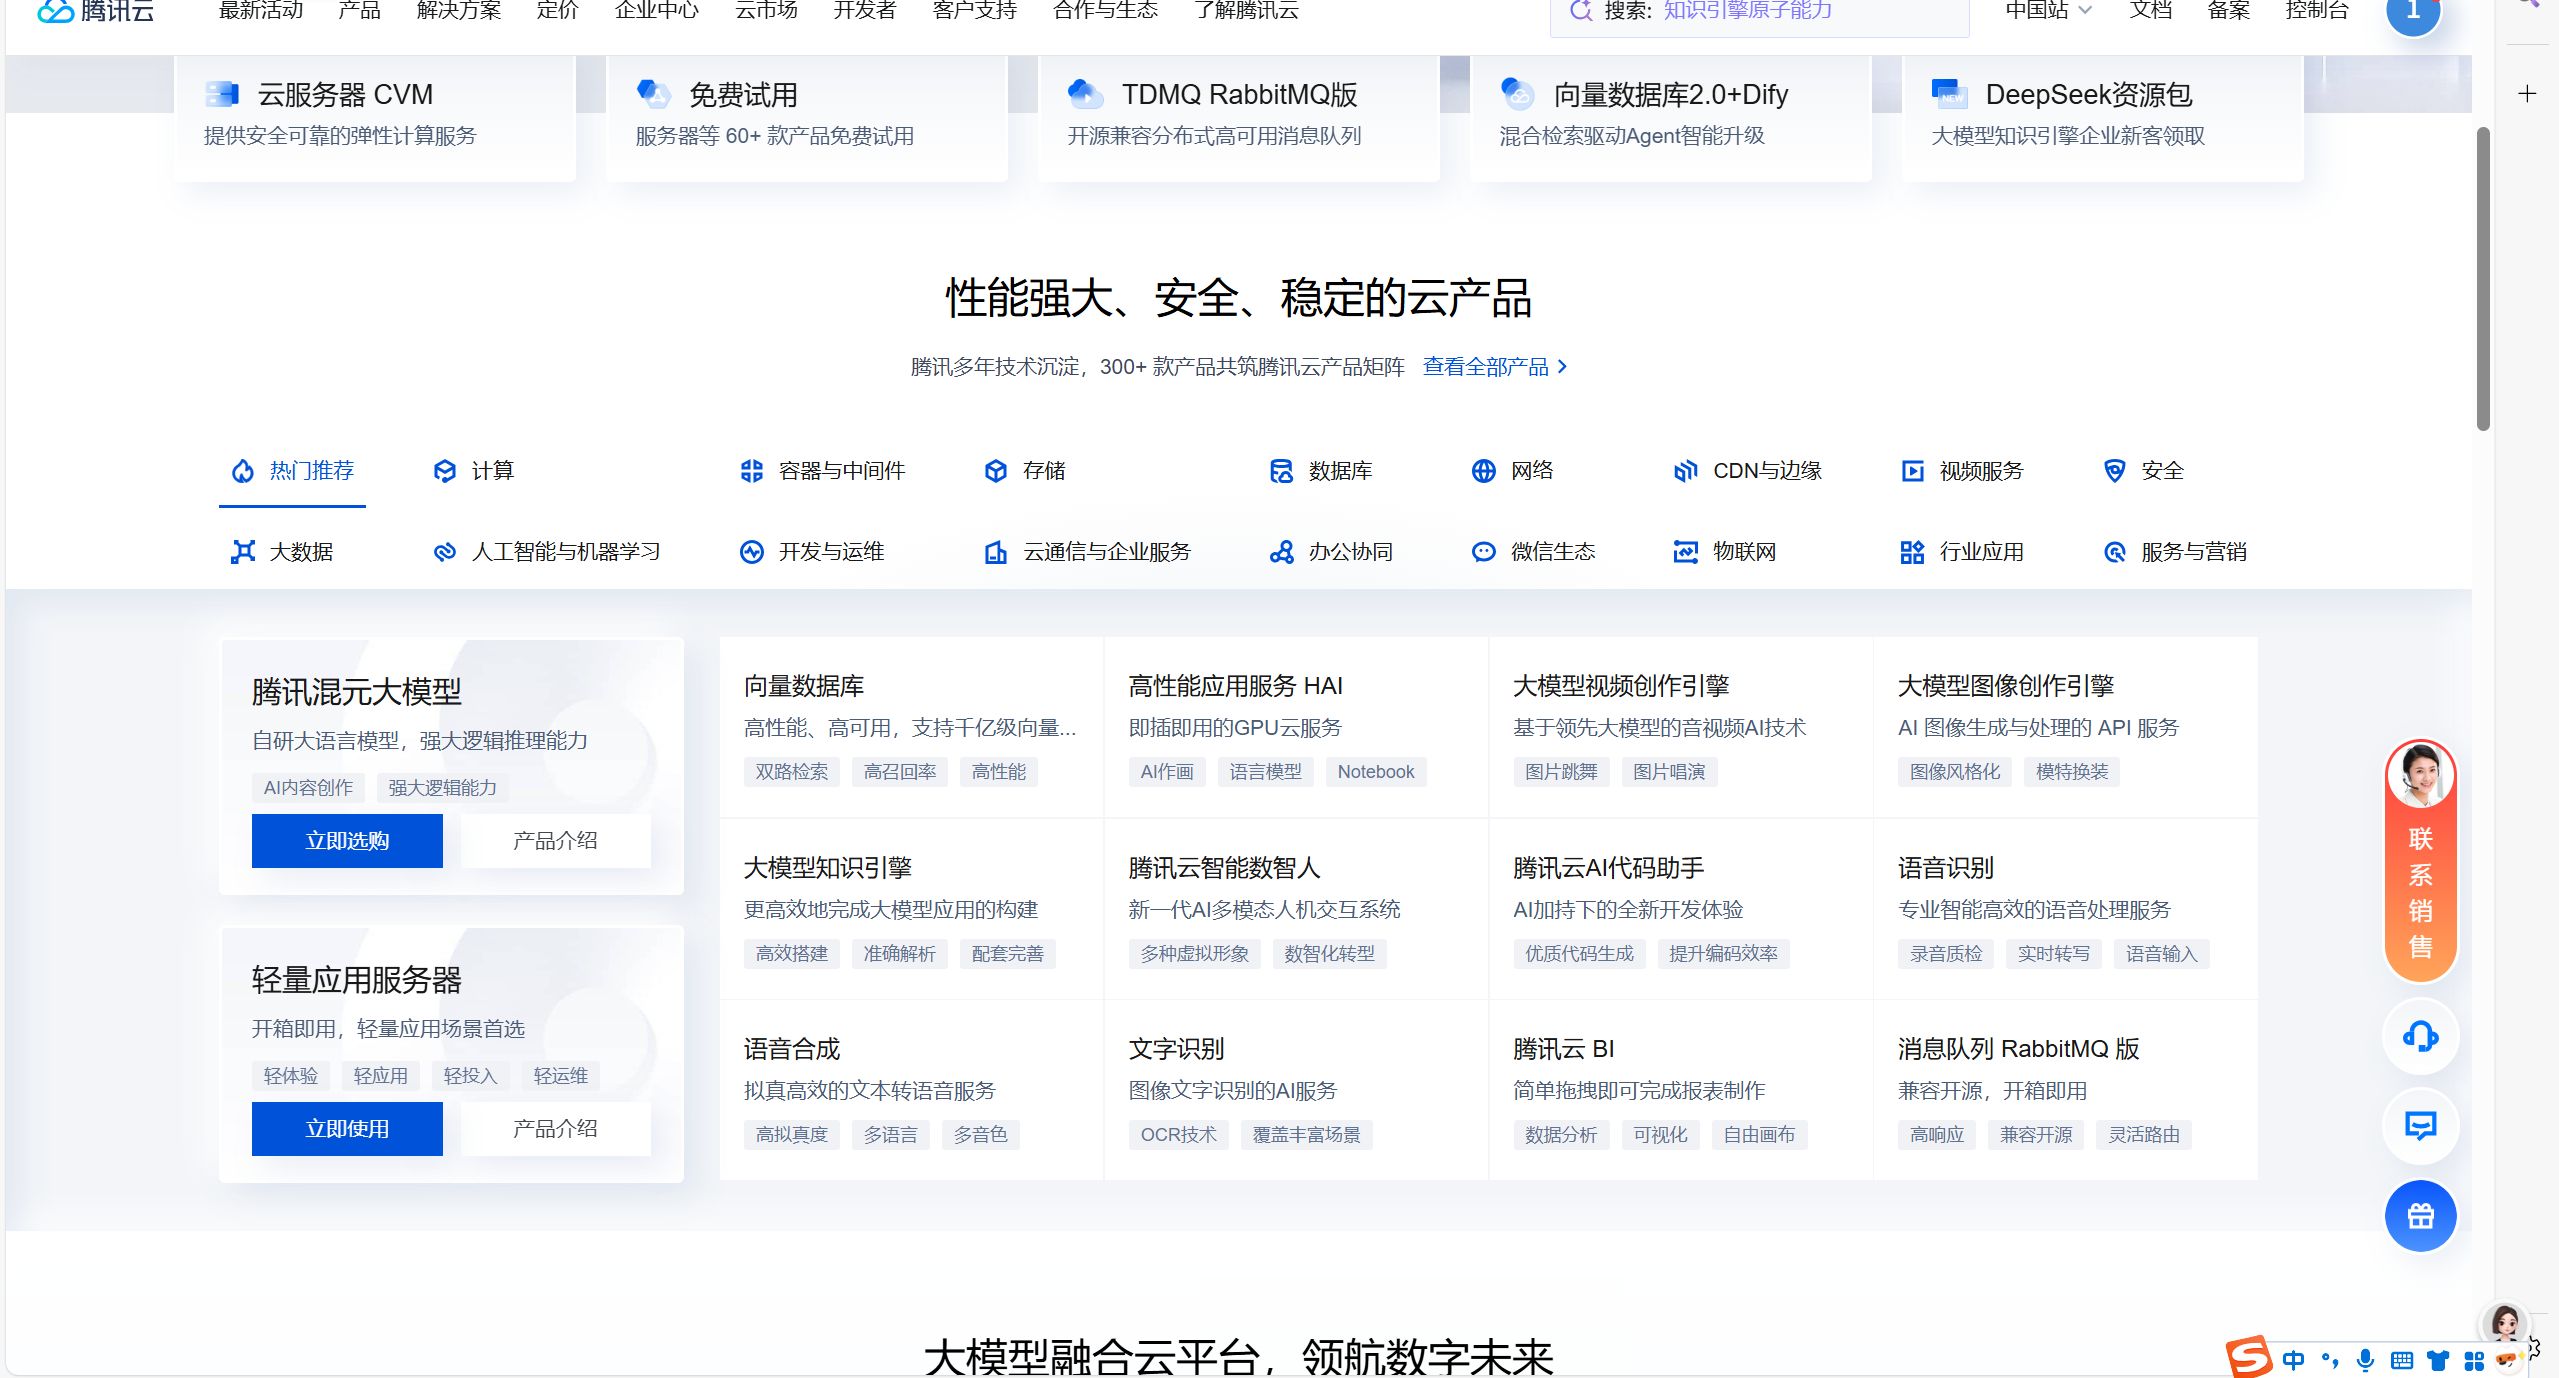Click the 云服务器 CVM card icon
This screenshot has width=2559, height=1378.
click(x=222, y=94)
